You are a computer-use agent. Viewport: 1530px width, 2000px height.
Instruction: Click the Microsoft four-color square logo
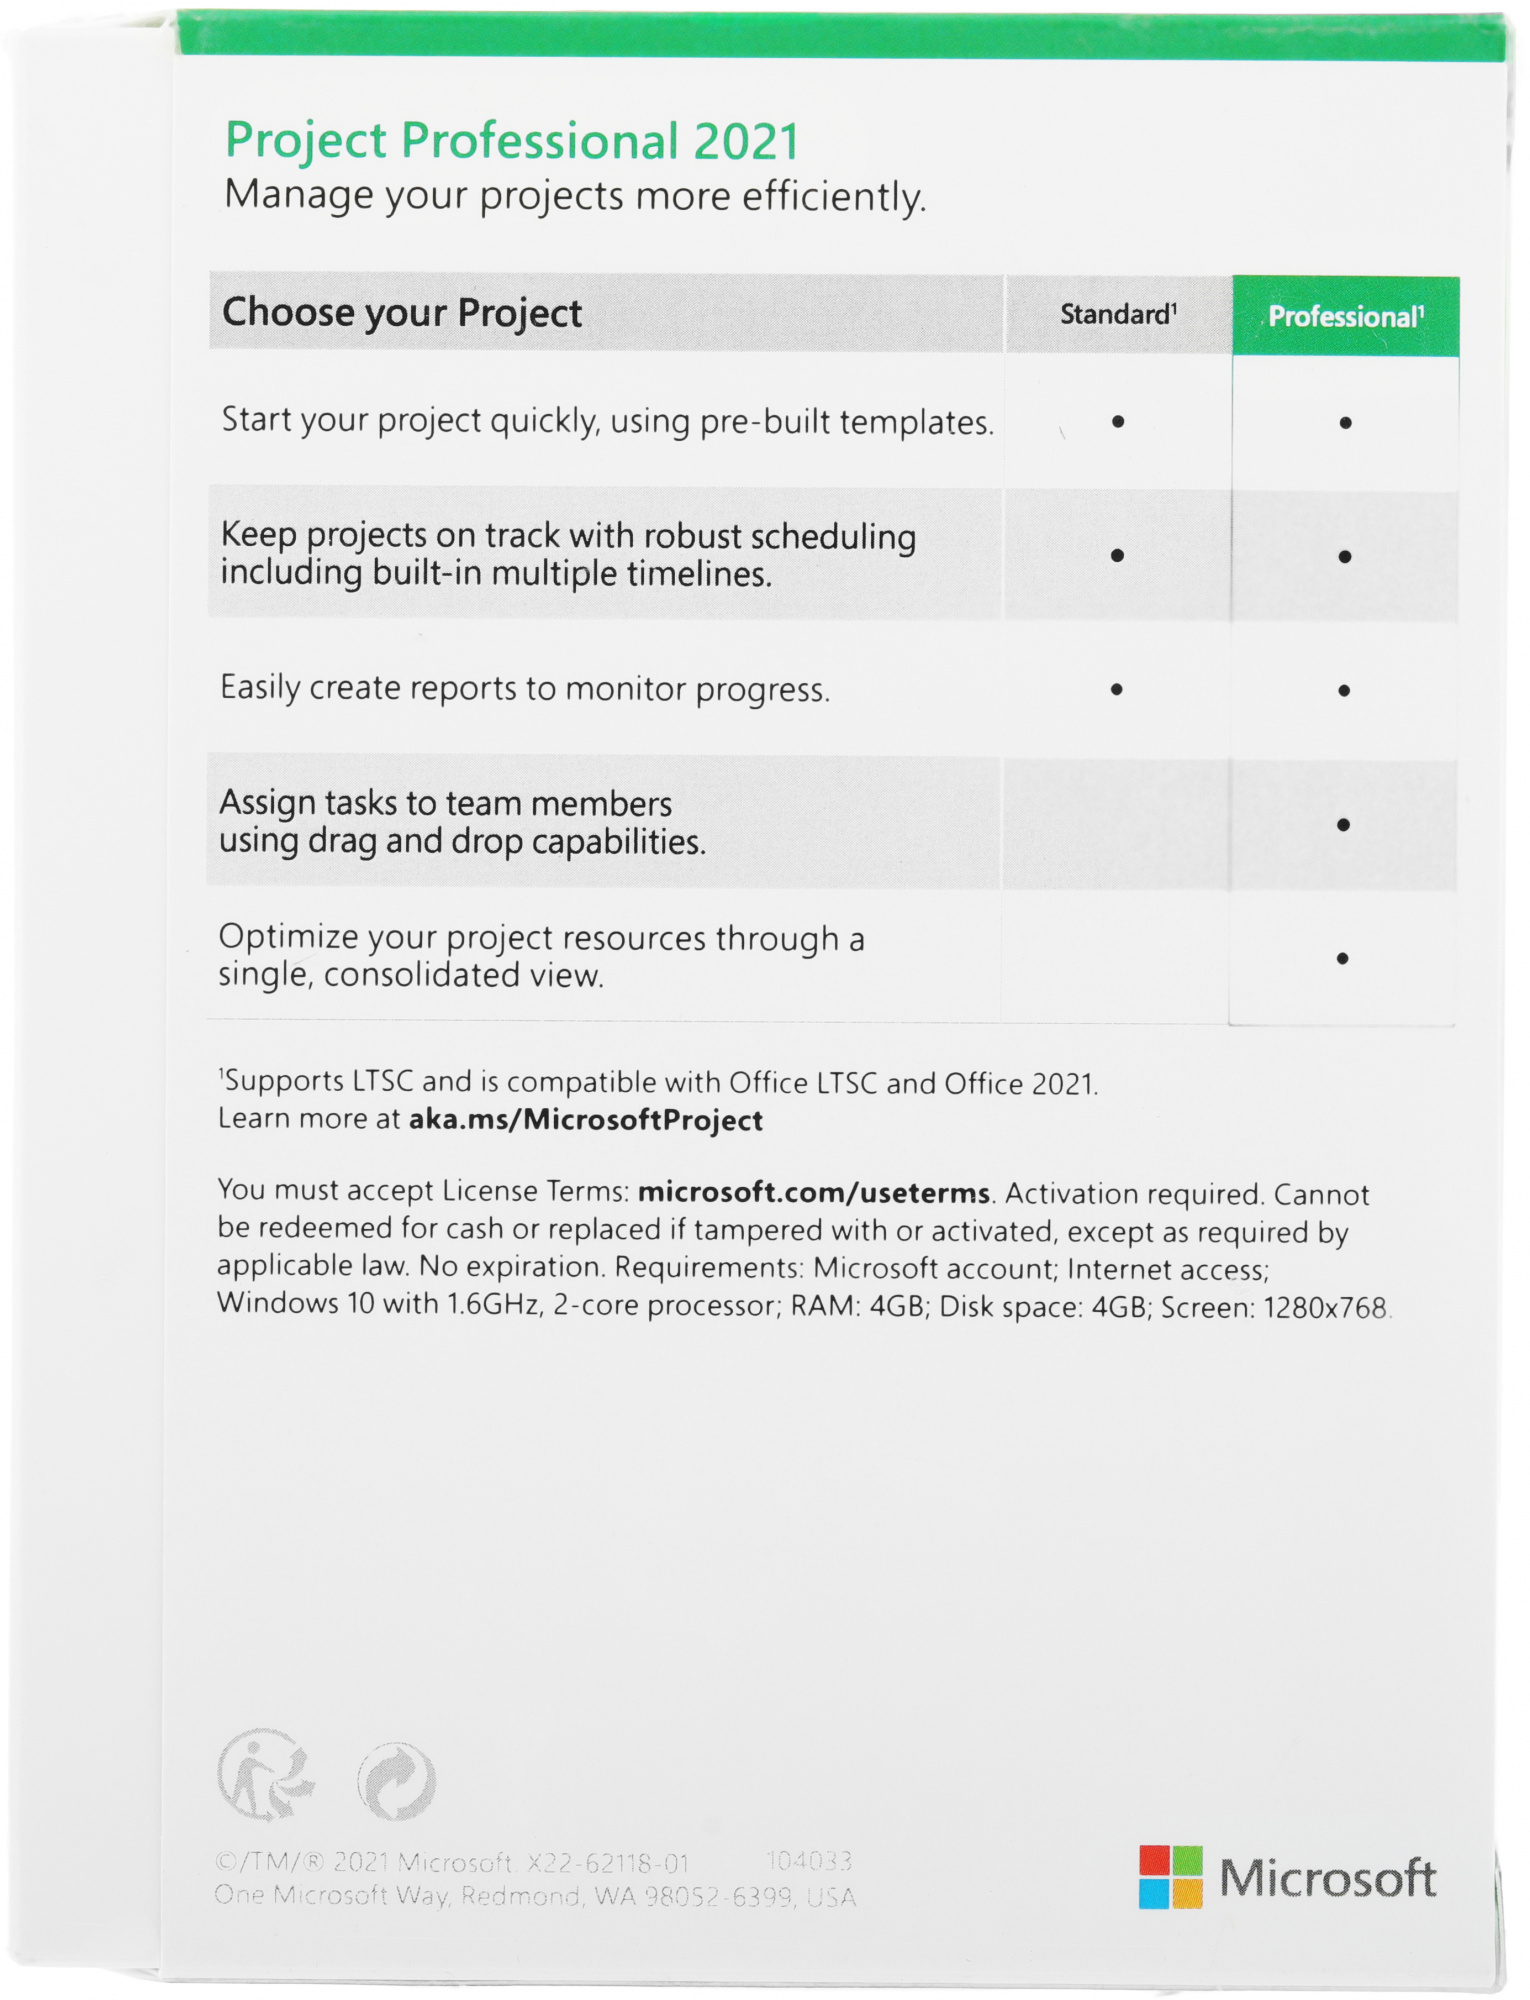coord(1170,1877)
